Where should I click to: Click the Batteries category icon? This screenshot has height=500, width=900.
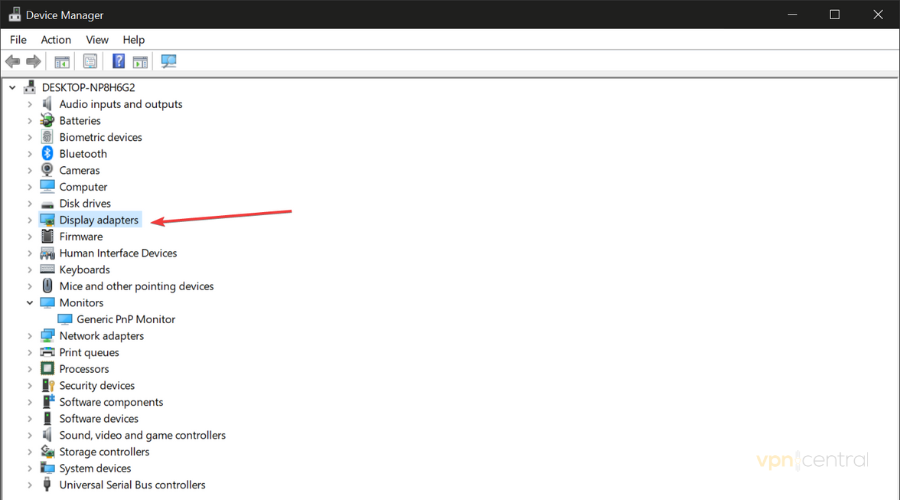click(48, 121)
